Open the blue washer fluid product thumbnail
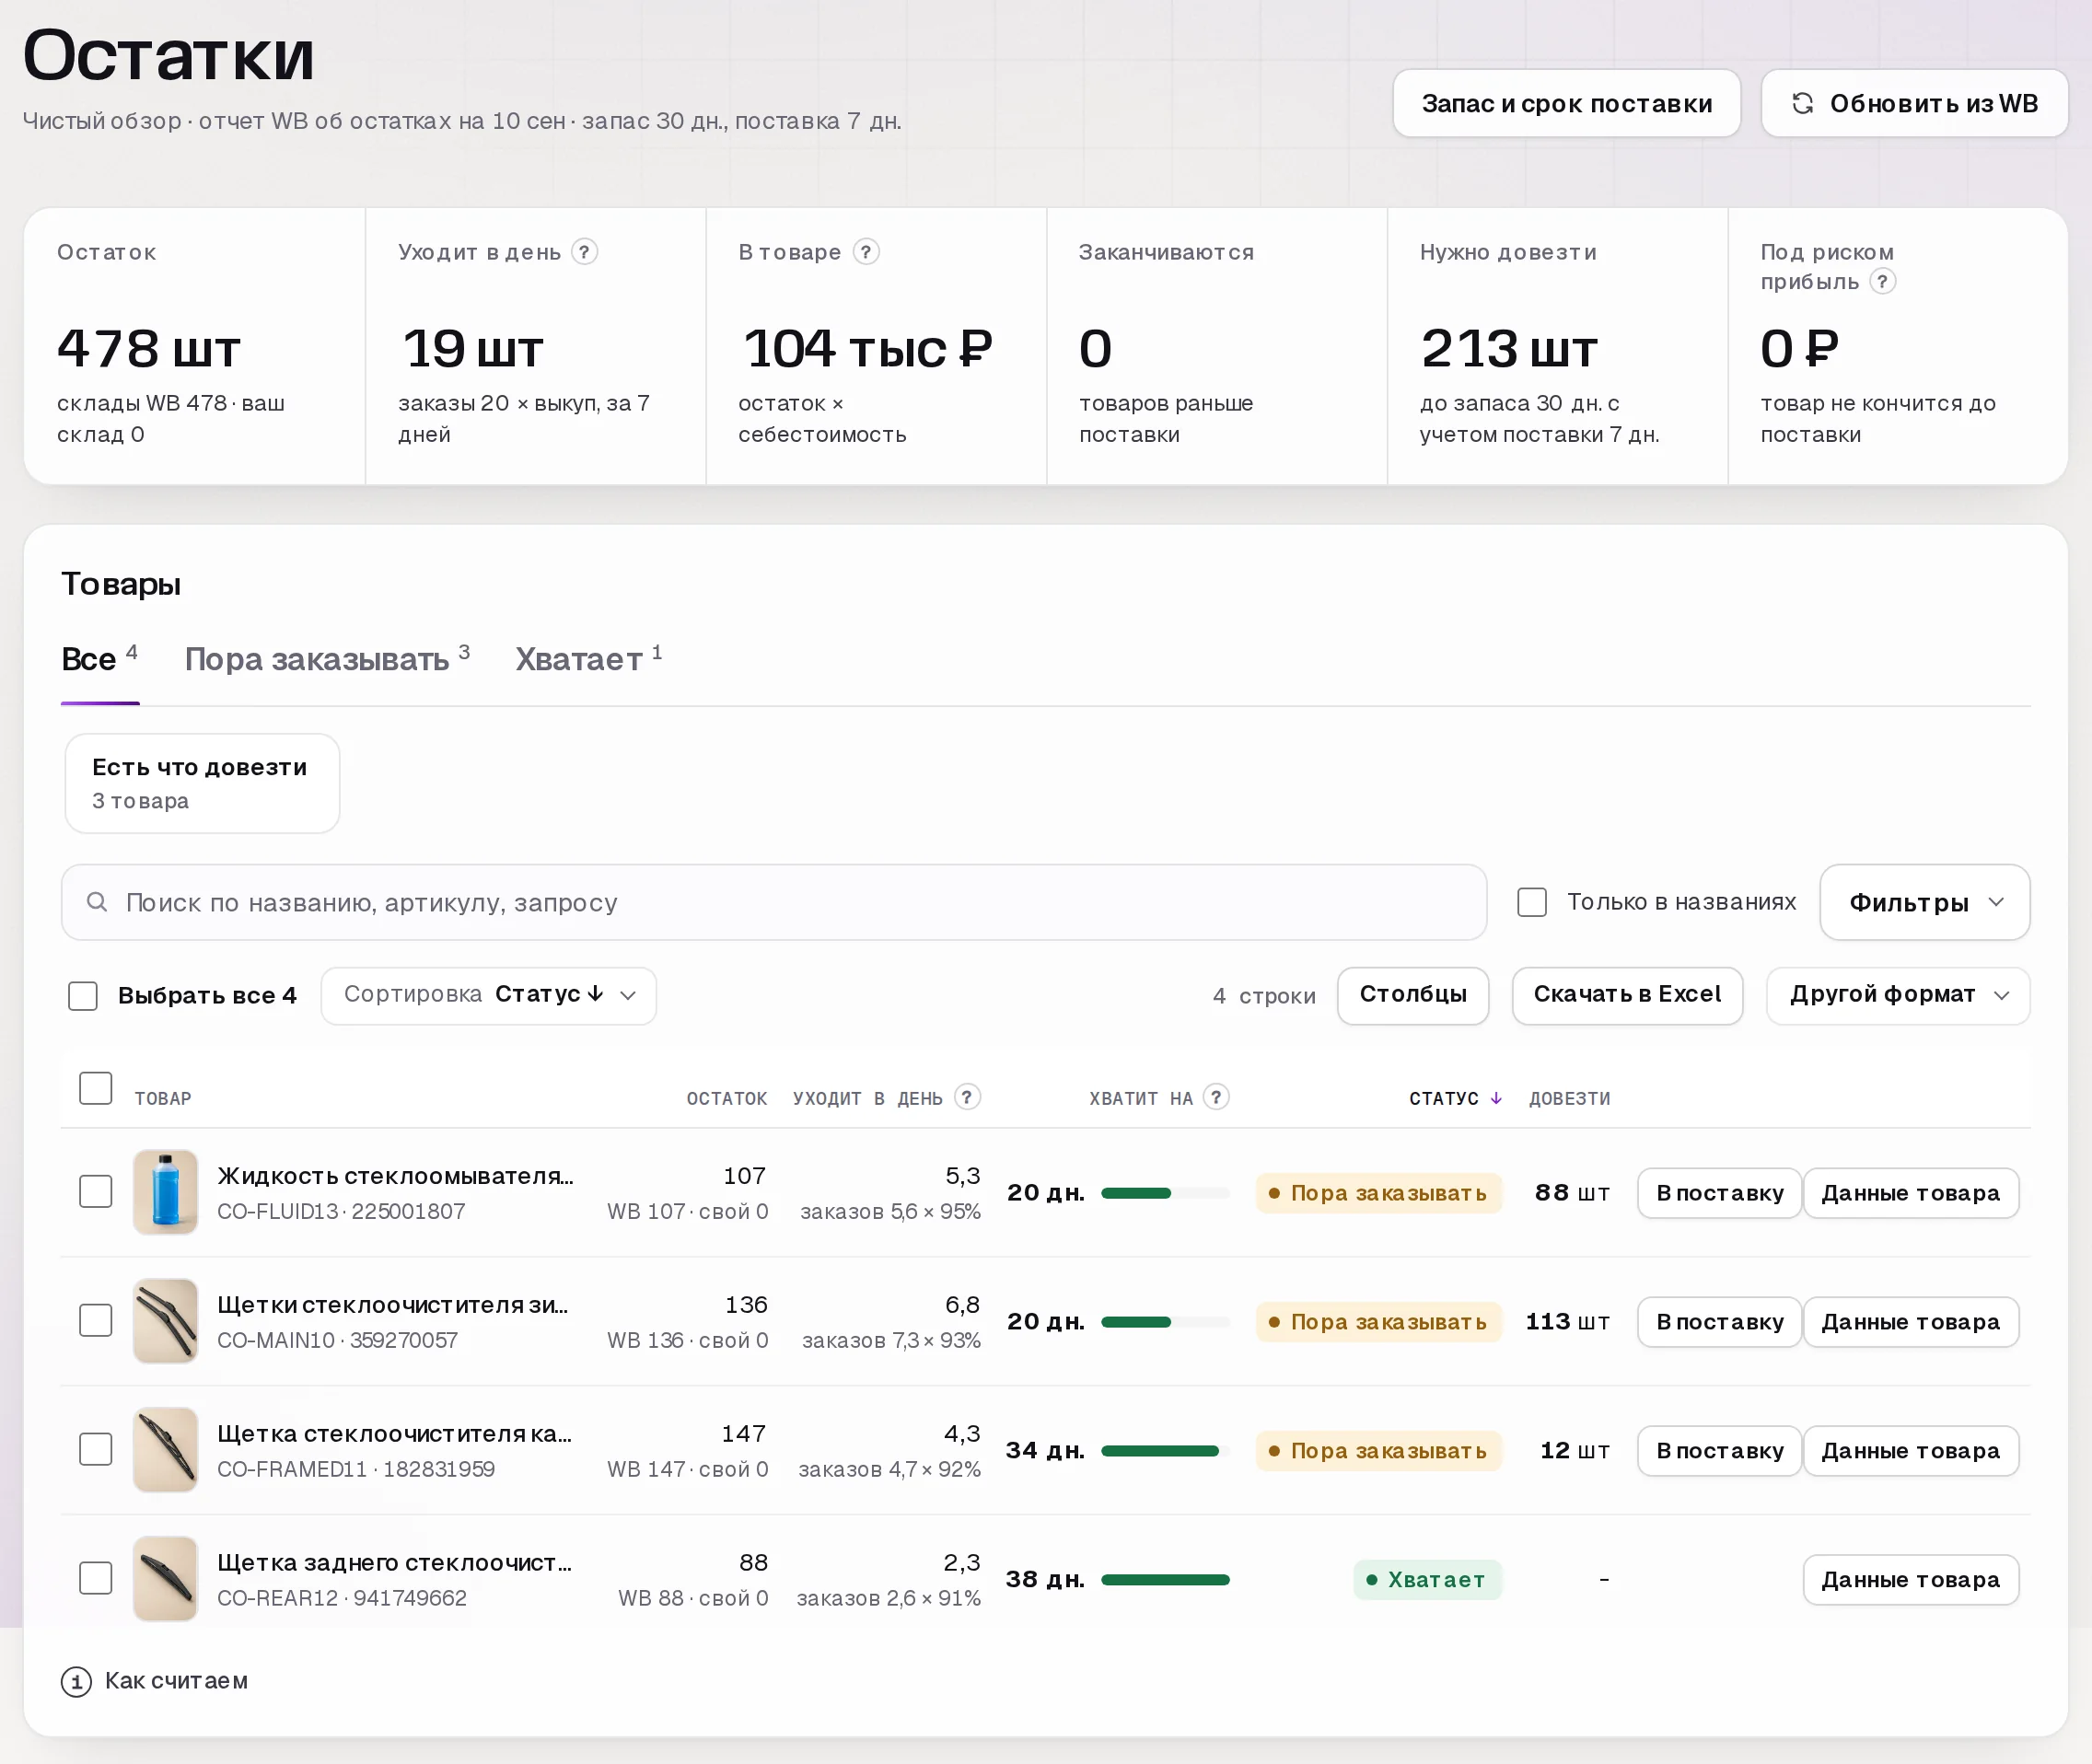 pyautogui.click(x=166, y=1192)
